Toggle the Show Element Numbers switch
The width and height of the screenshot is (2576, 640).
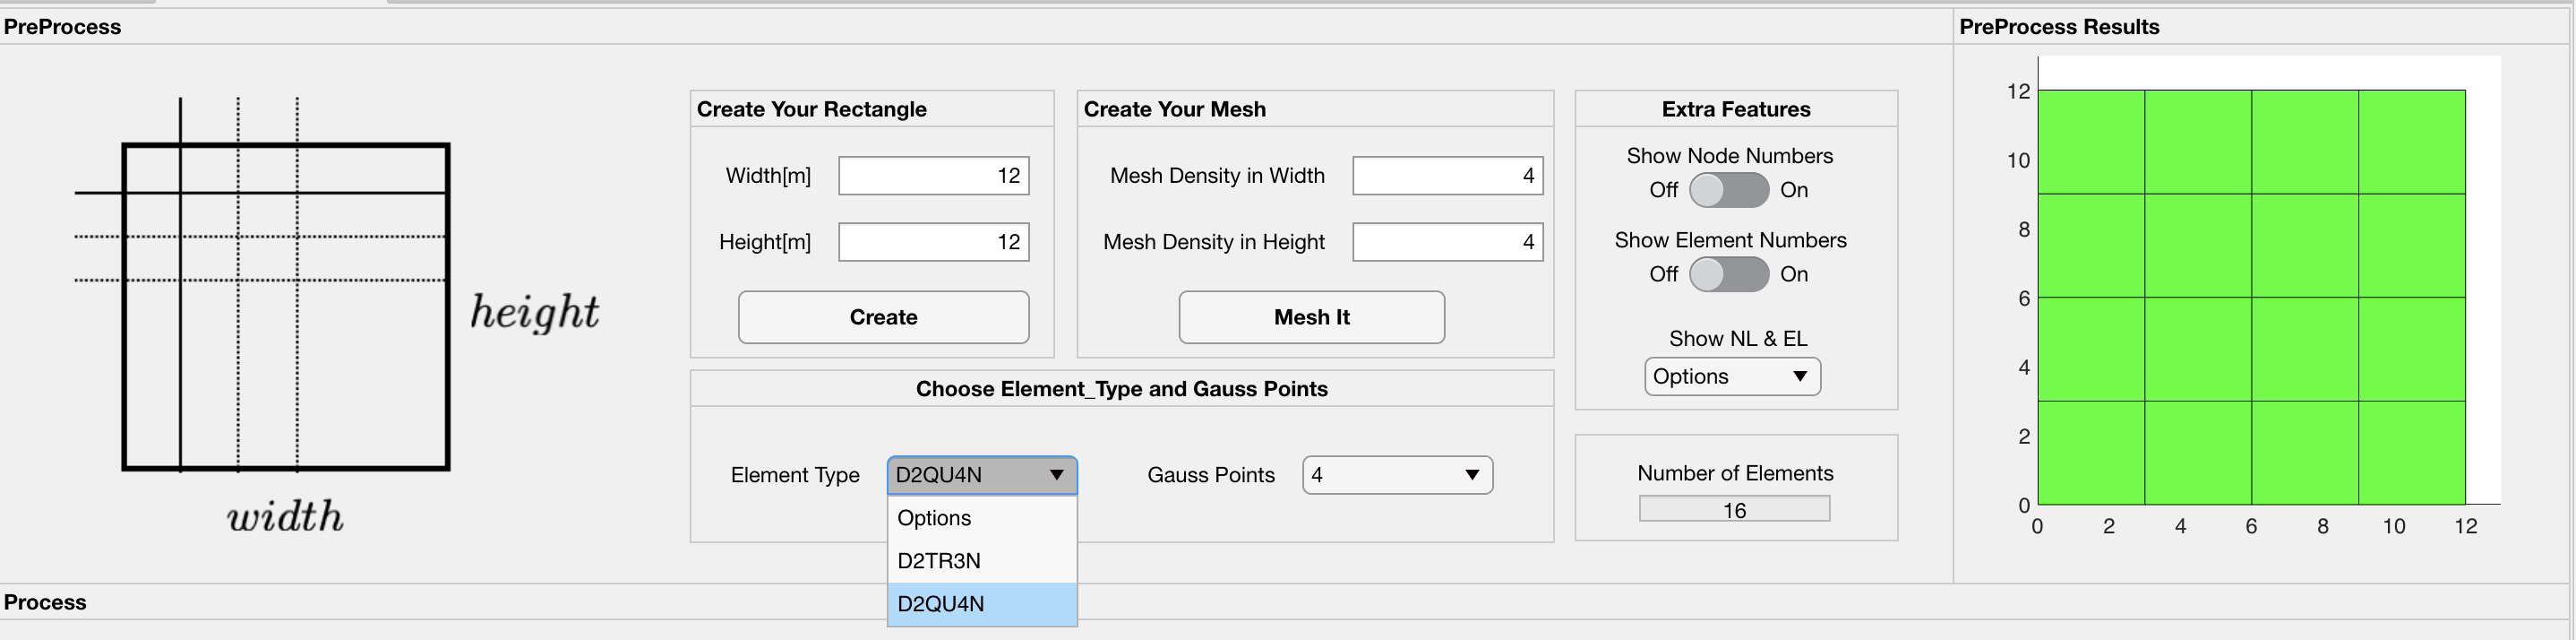(1729, 274)
